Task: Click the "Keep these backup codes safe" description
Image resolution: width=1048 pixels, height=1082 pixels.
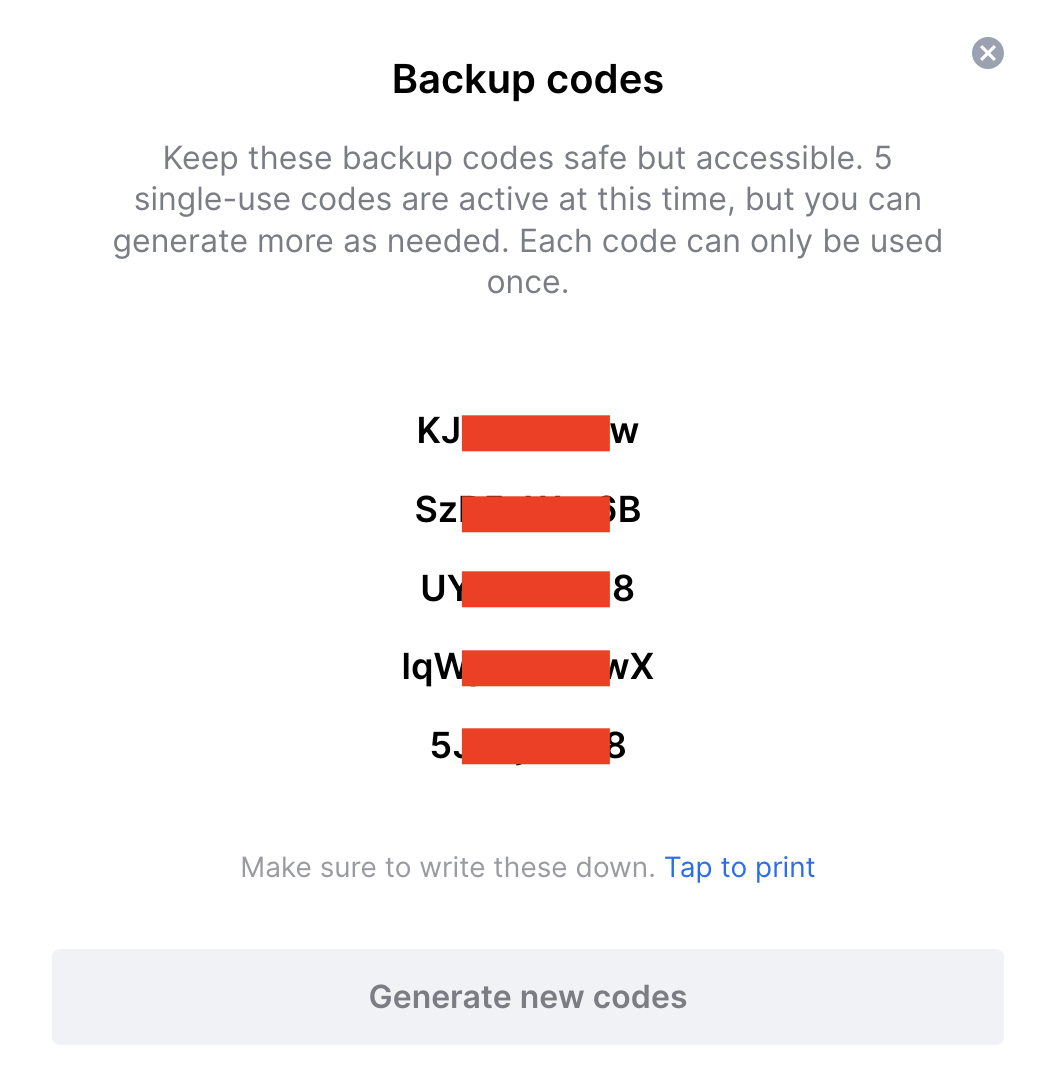Action: 527,158
